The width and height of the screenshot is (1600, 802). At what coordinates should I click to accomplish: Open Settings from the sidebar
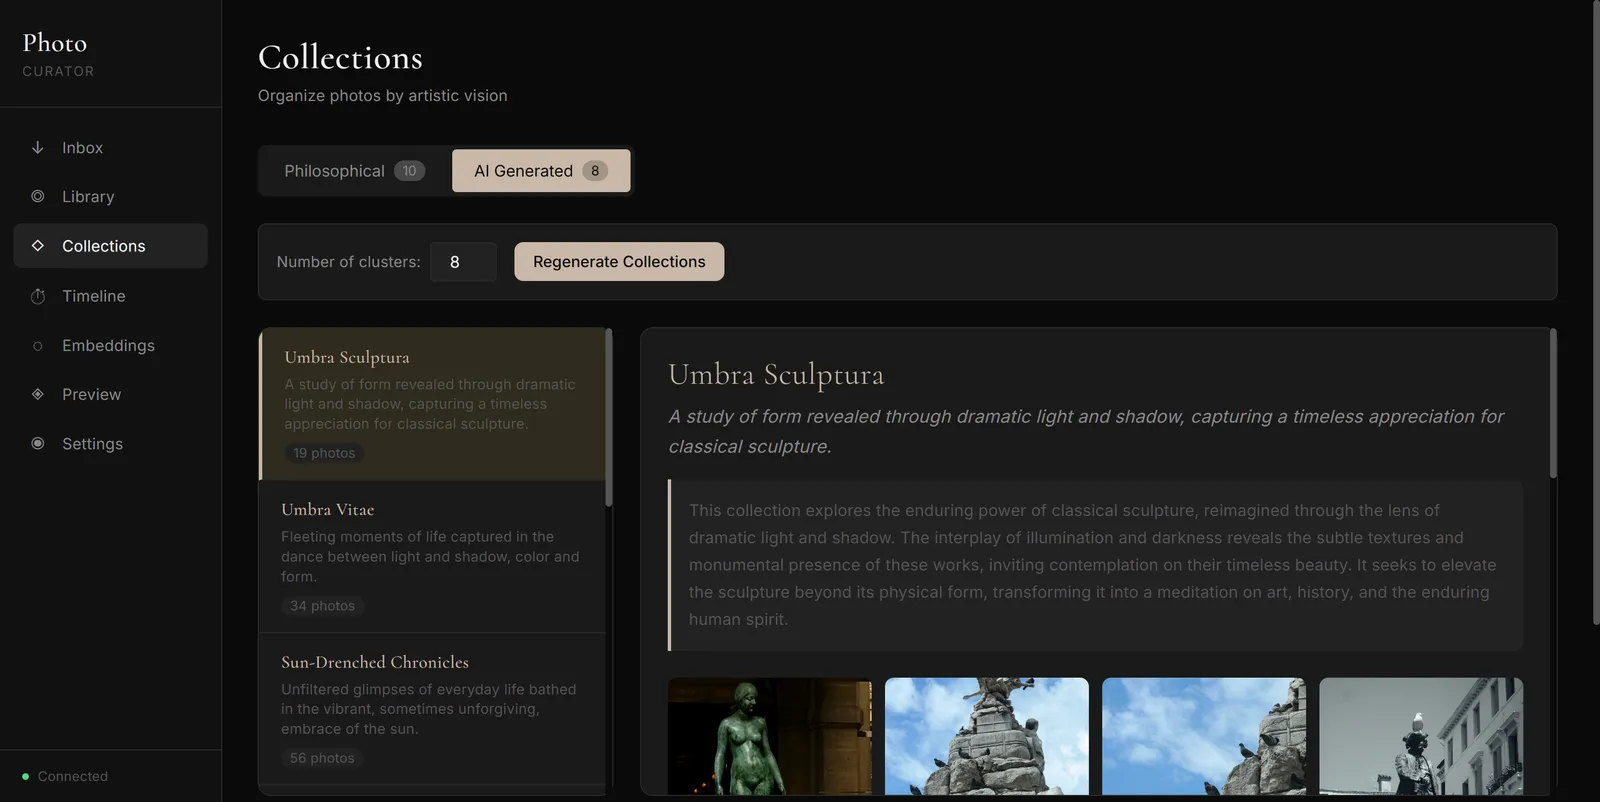point(110,443)
